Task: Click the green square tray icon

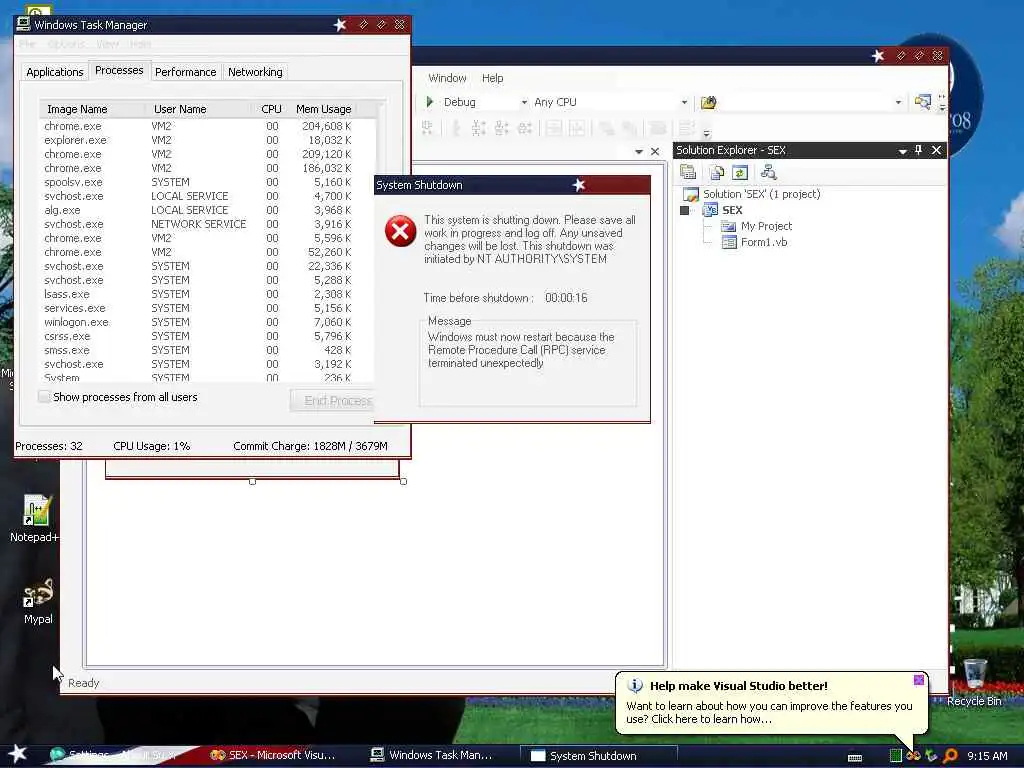Action: tap(896, 756)
